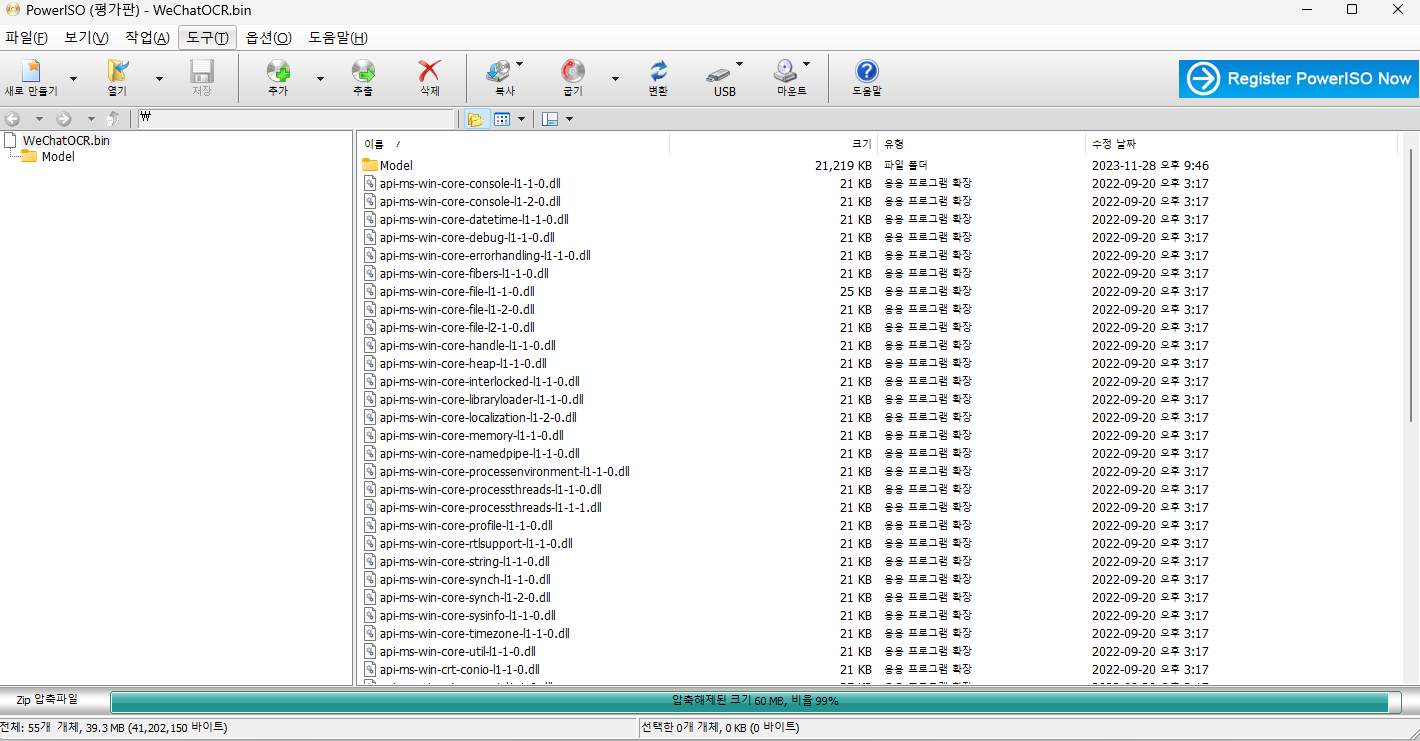The height and width of the screenshot is (741, 1420).
Task: Open PowerISO 도움말 (Help) icon
Action: (865, 77)
